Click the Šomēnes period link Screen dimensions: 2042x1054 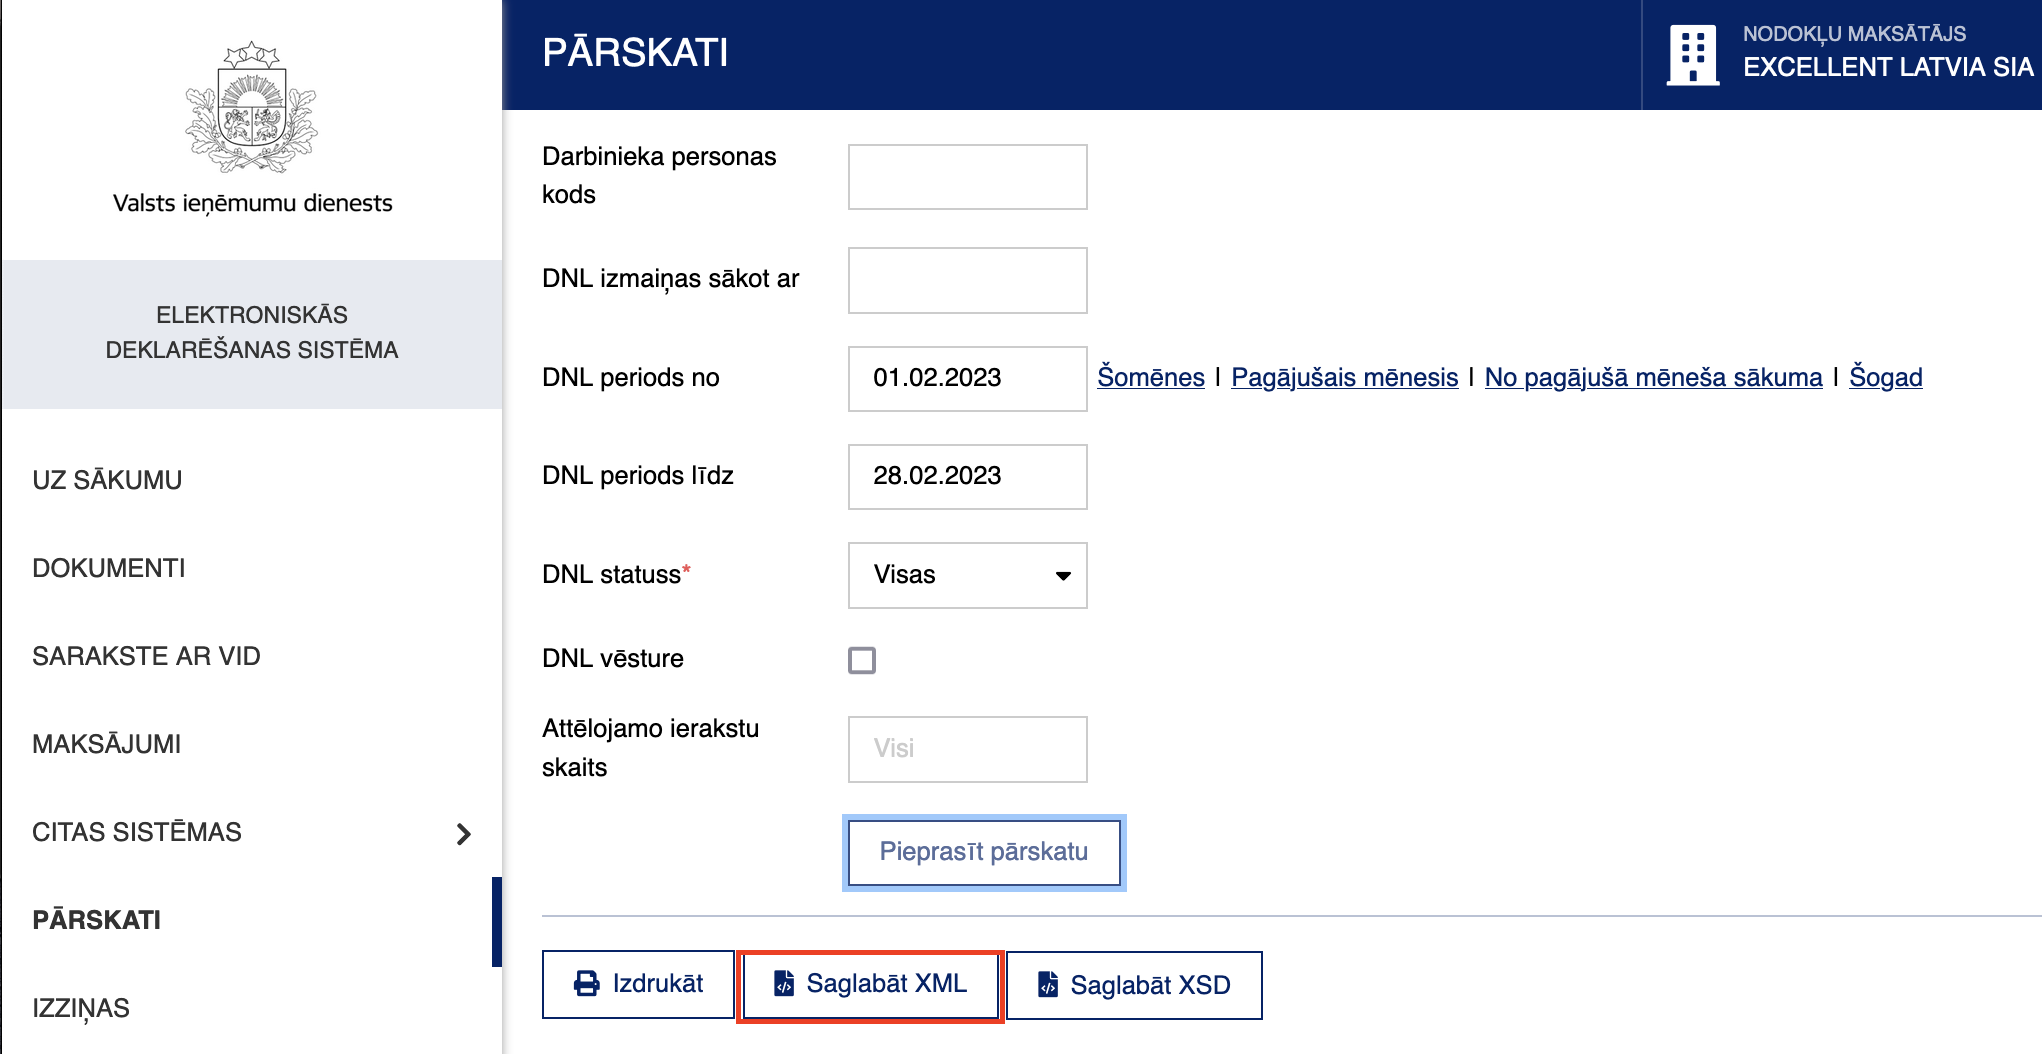tap(1150, 377)
